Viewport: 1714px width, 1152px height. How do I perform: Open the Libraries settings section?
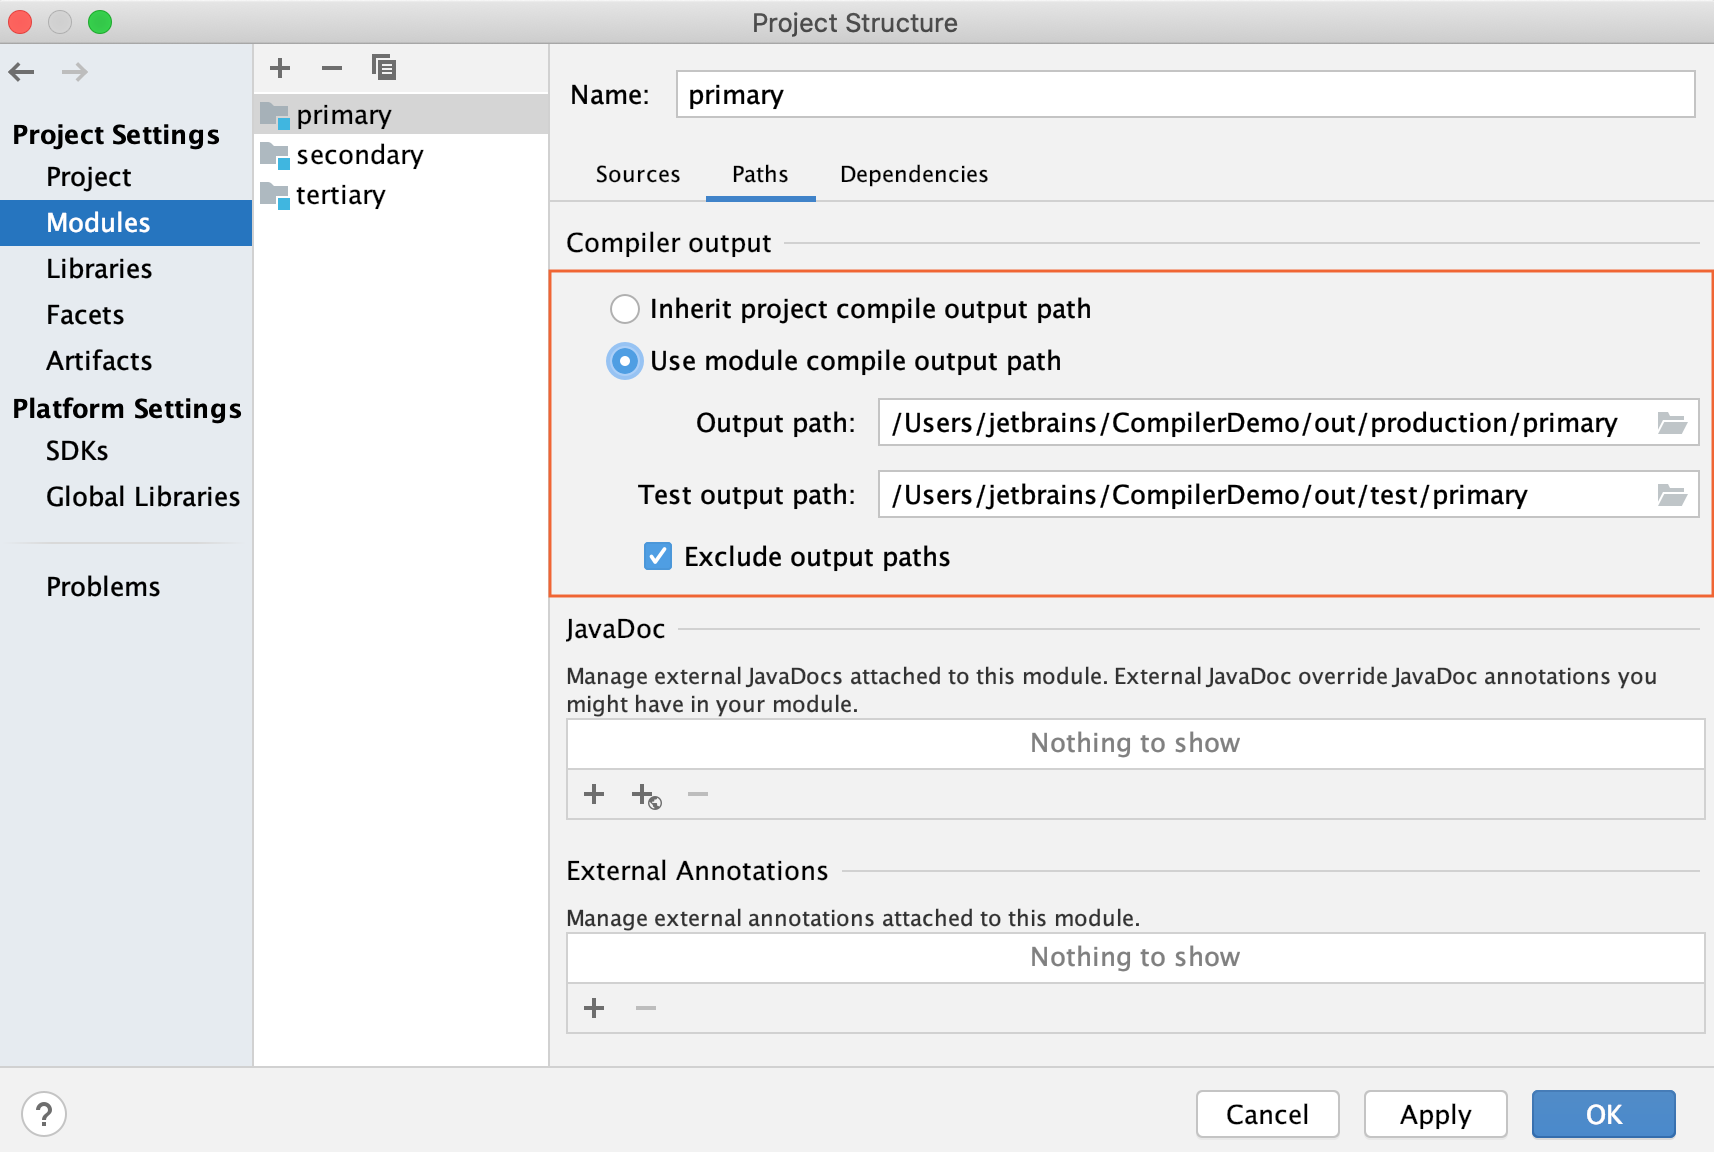pos(99,268)
